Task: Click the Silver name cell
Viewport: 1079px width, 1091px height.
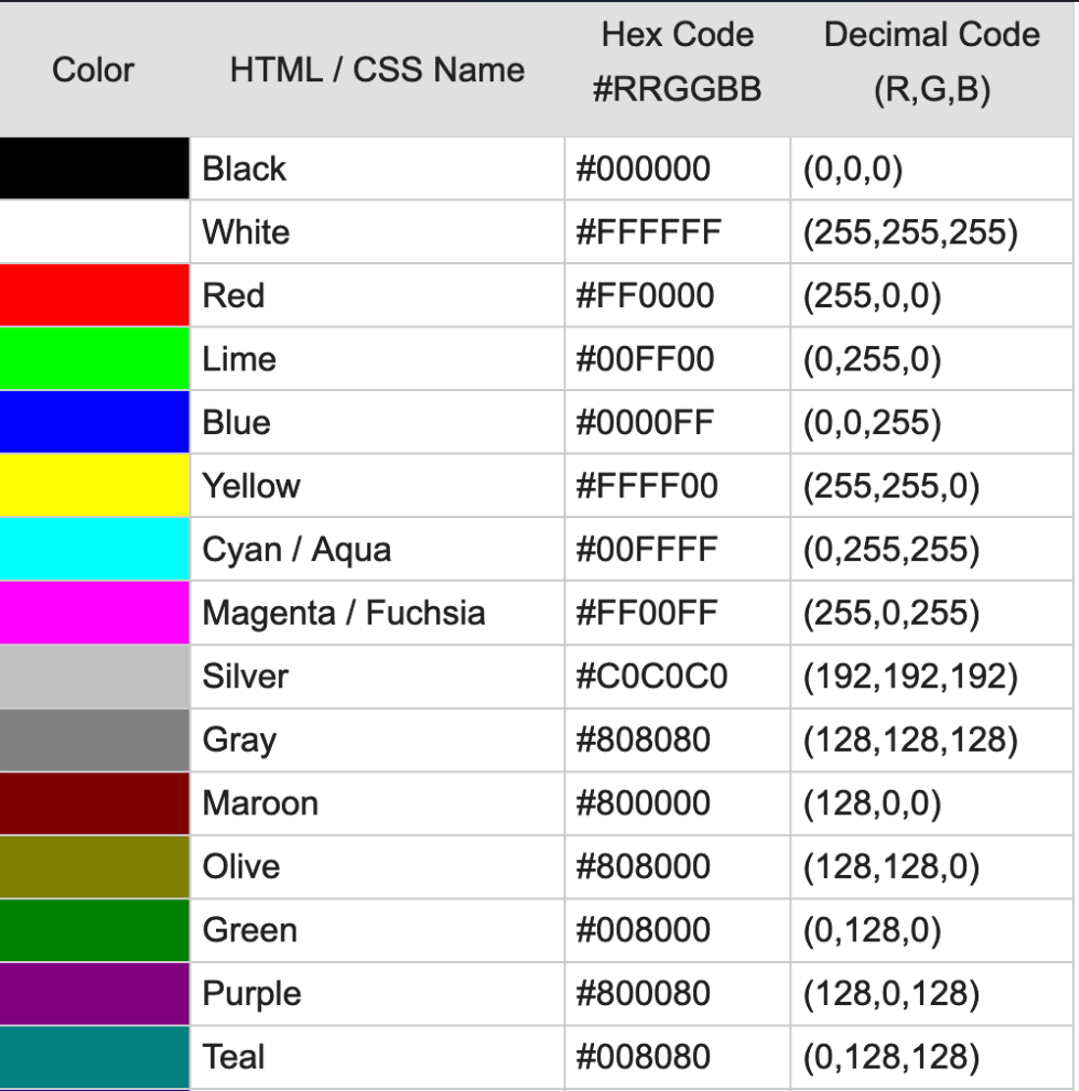Action: (x=245, y=677)
